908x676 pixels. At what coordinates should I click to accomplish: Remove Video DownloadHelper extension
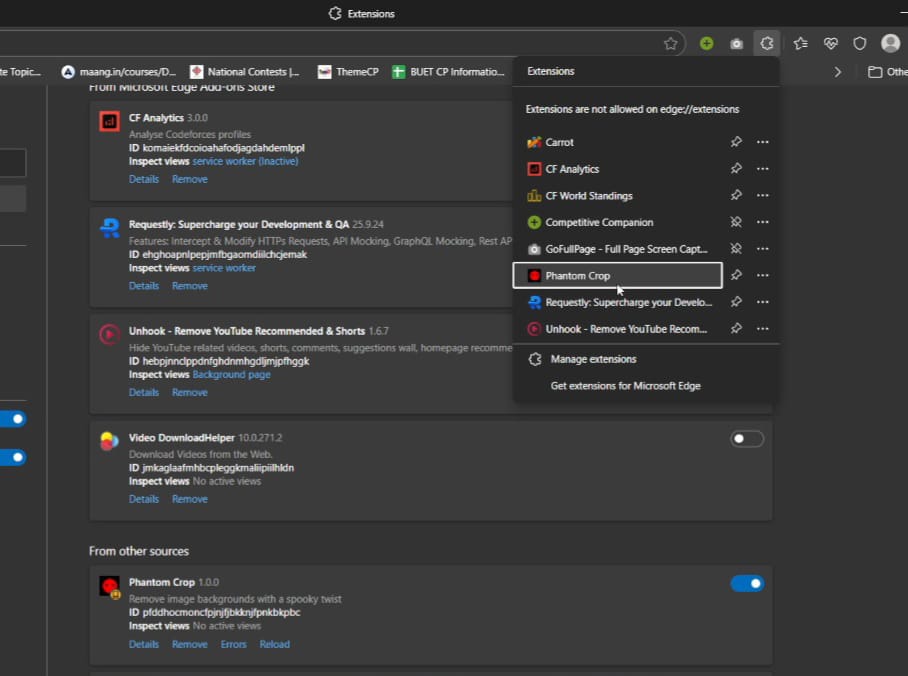pyautogui.click(x=189, y=499)
